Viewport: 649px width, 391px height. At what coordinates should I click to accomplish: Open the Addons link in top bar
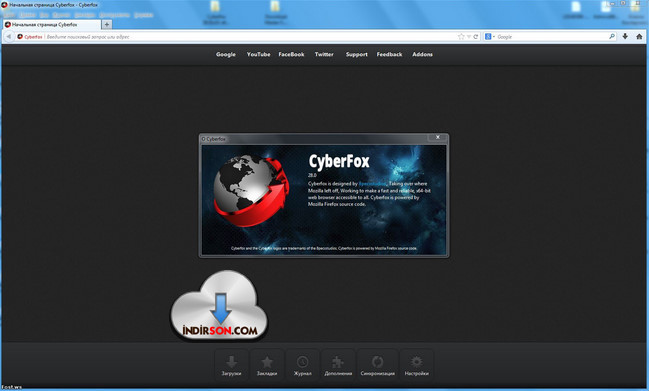coord(422,54)
